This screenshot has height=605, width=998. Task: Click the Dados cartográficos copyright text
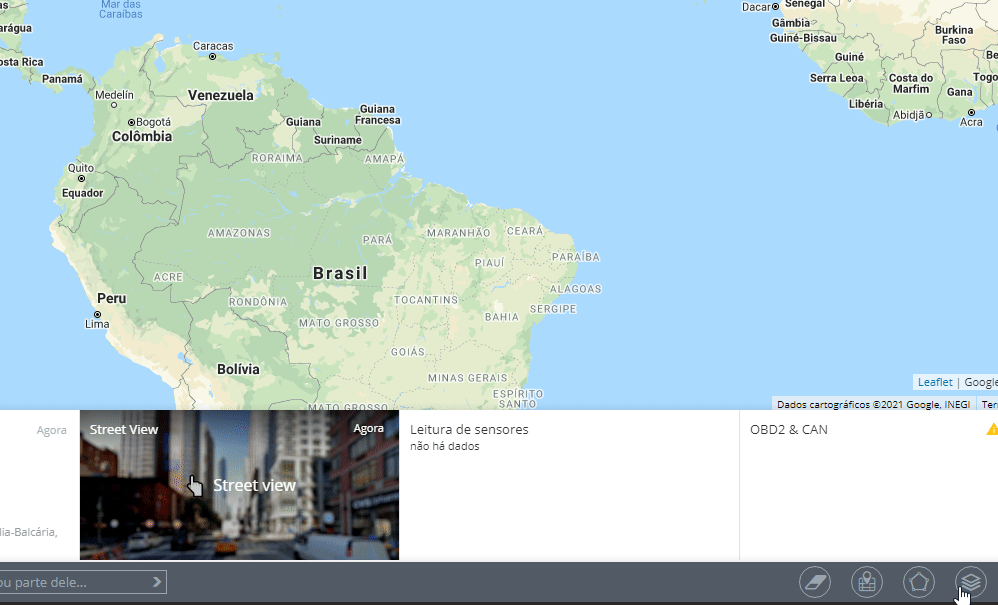point(873,405)
